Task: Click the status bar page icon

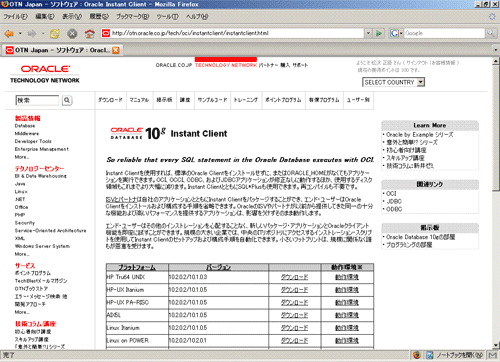Action: coord(429,355)
